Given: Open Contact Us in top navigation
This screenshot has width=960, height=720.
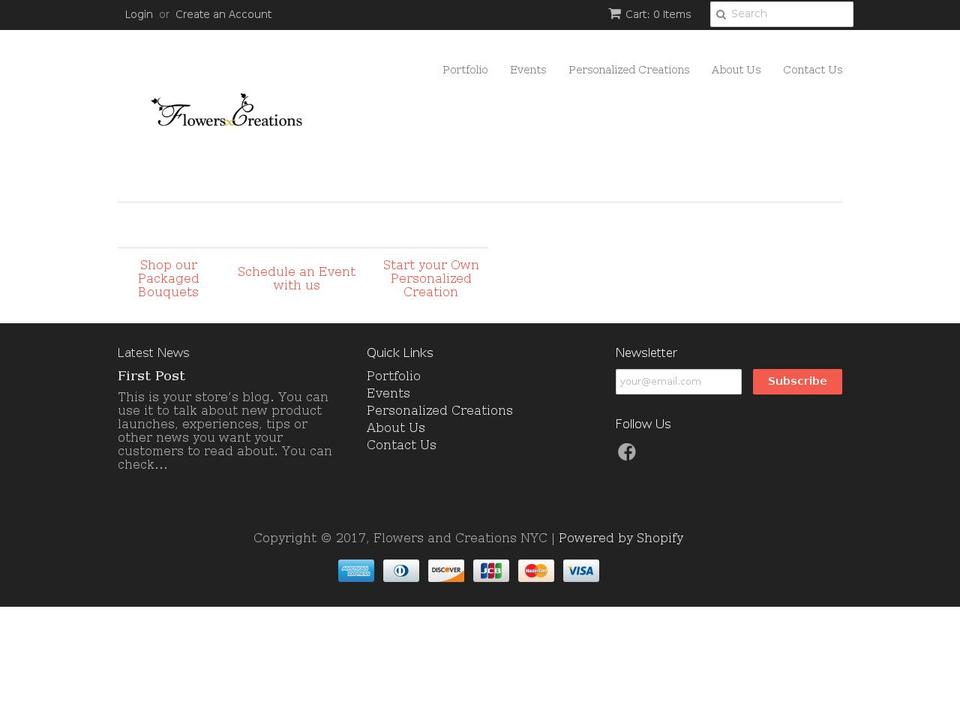Looking at the screenshot, I should [812, 70].
